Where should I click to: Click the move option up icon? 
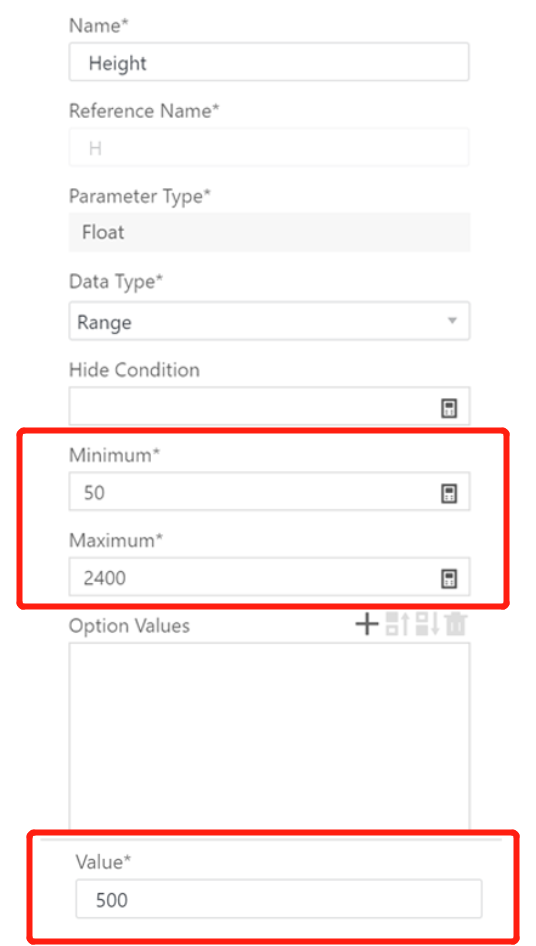pos(397,624)
